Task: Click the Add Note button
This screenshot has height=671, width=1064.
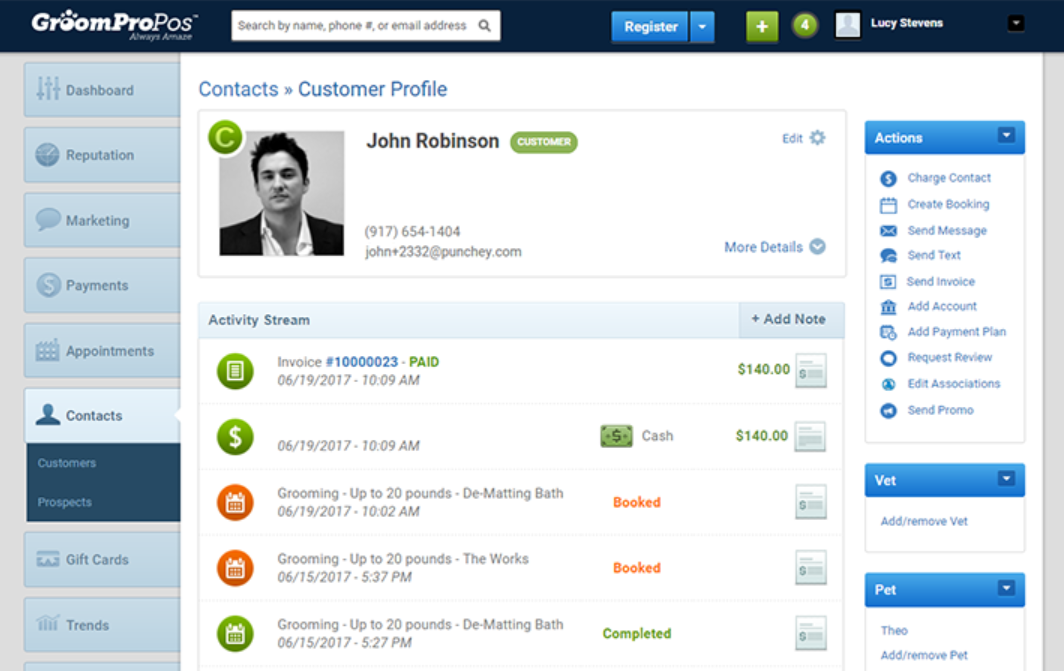Action: click(791, 320)
